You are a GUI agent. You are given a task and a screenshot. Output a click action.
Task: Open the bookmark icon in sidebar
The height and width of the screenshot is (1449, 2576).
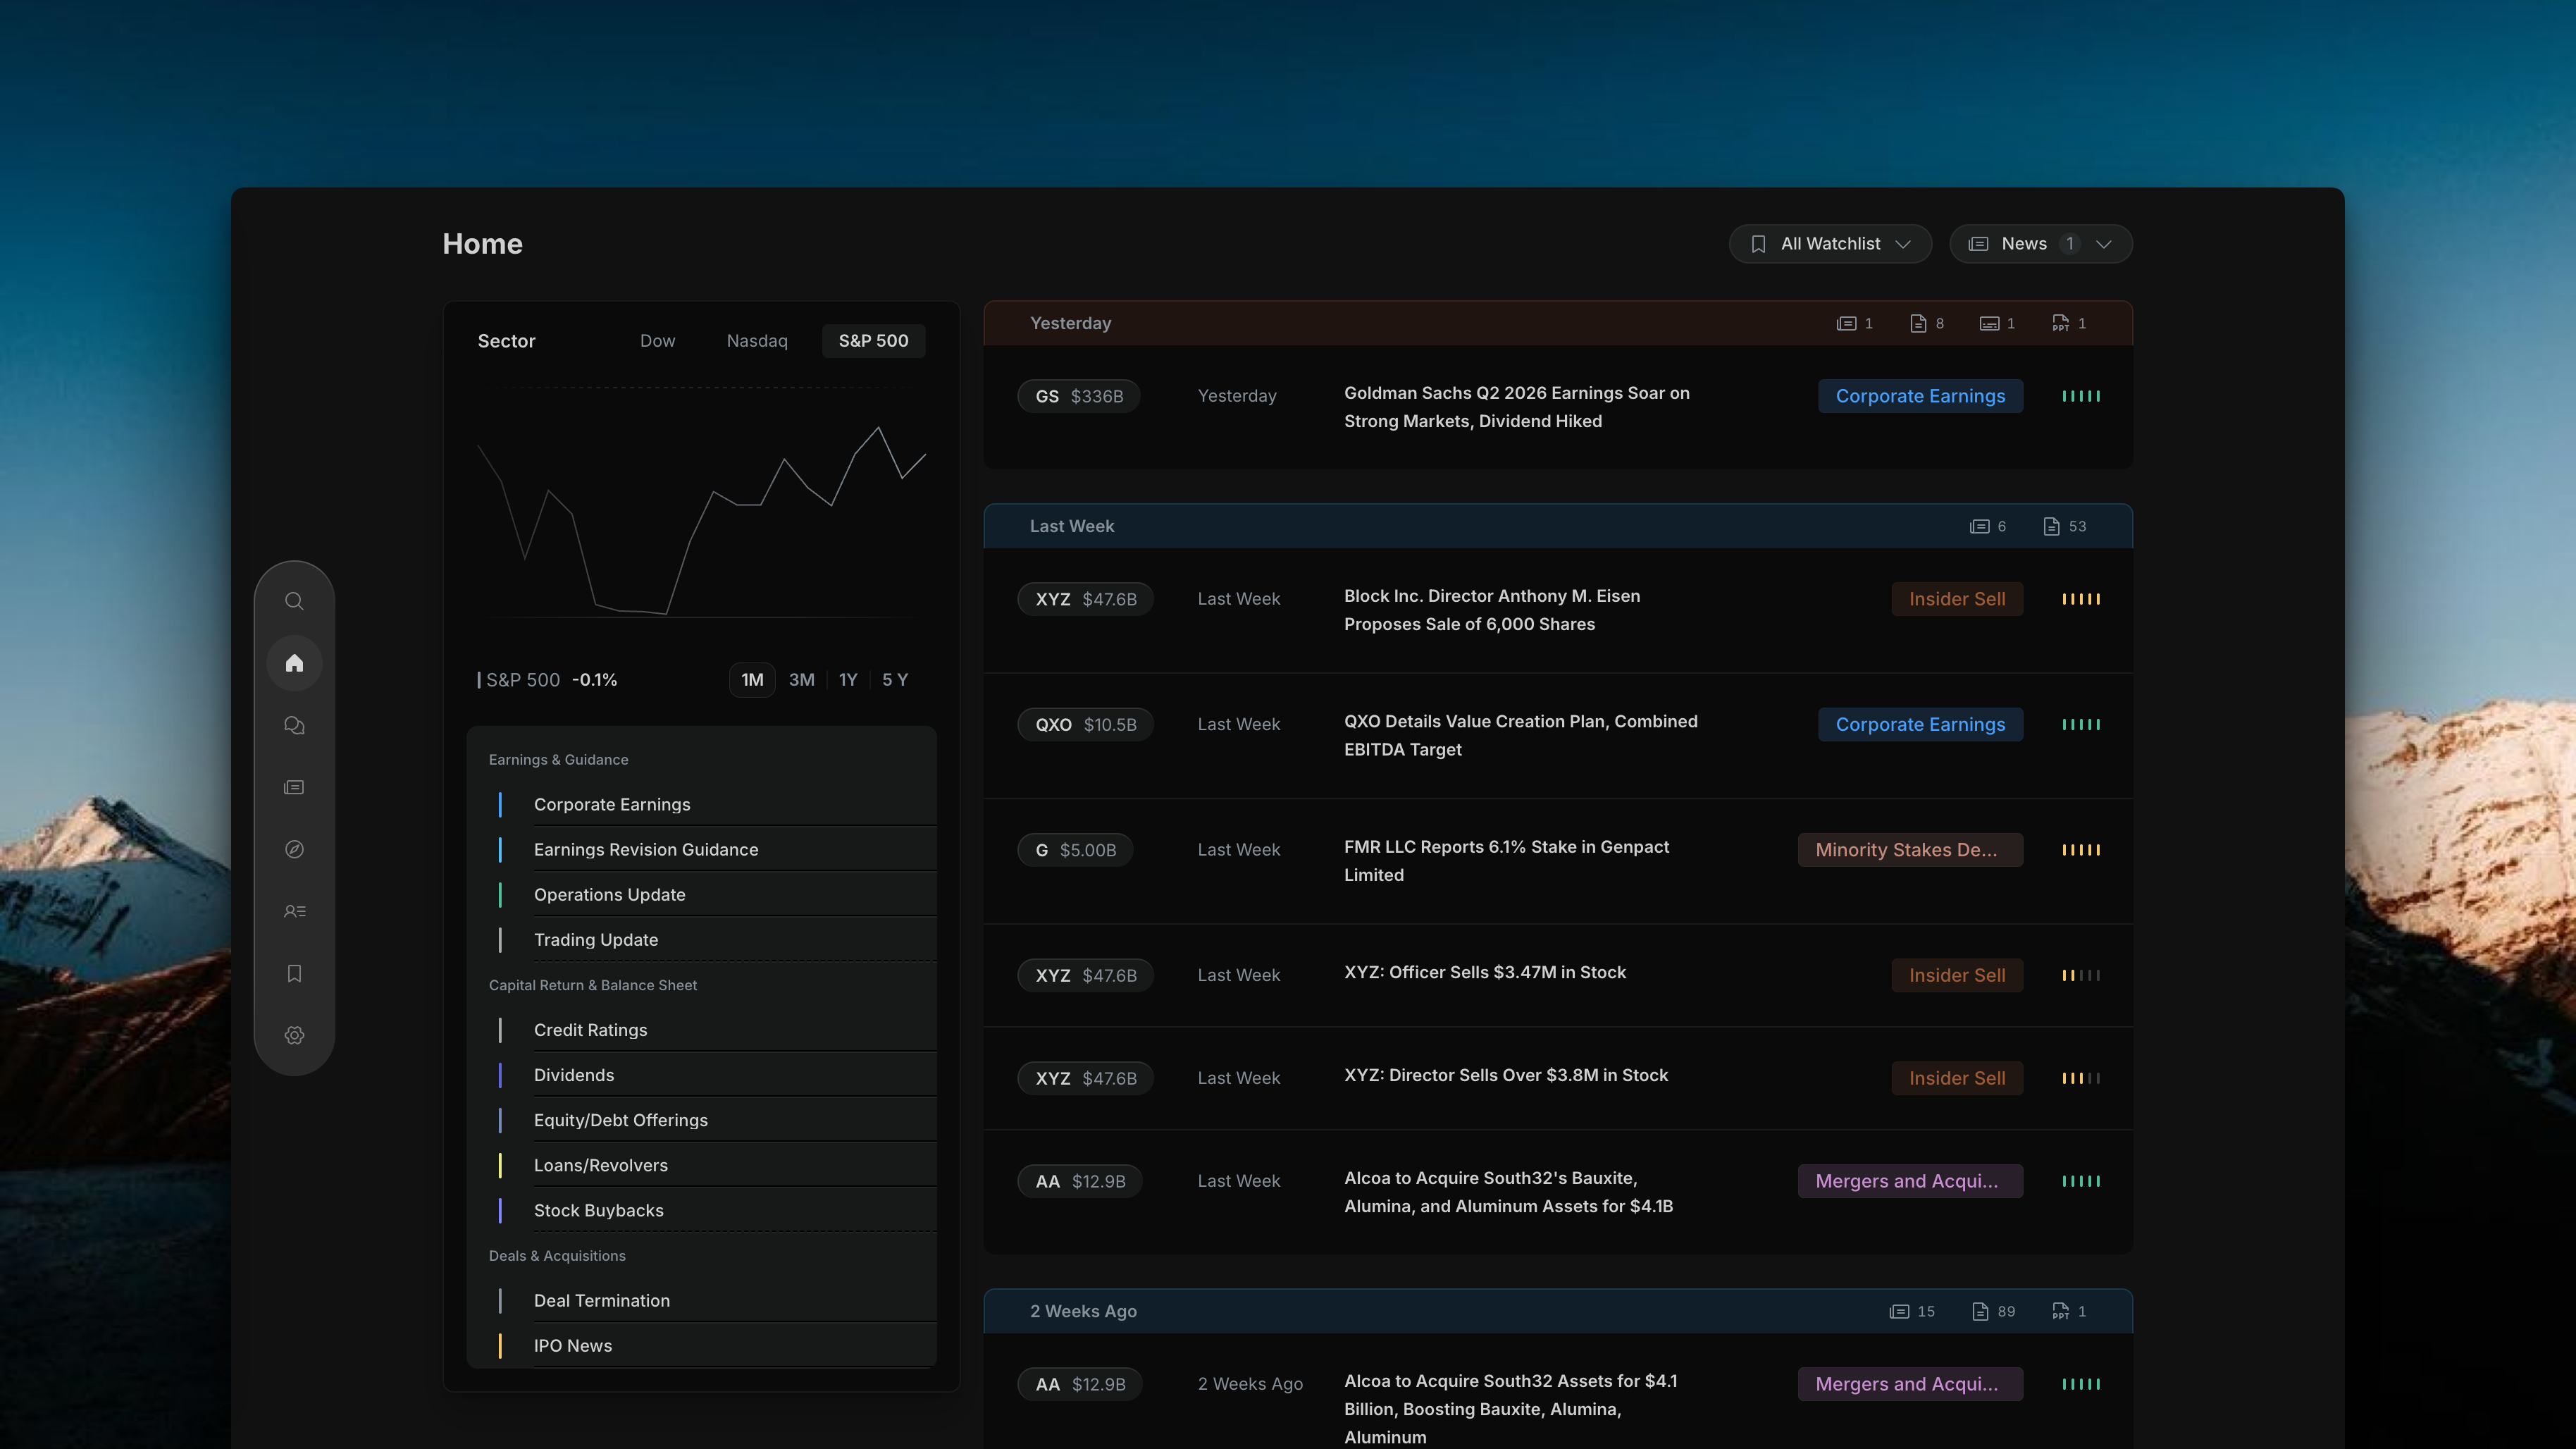click(x=294, y=973)
